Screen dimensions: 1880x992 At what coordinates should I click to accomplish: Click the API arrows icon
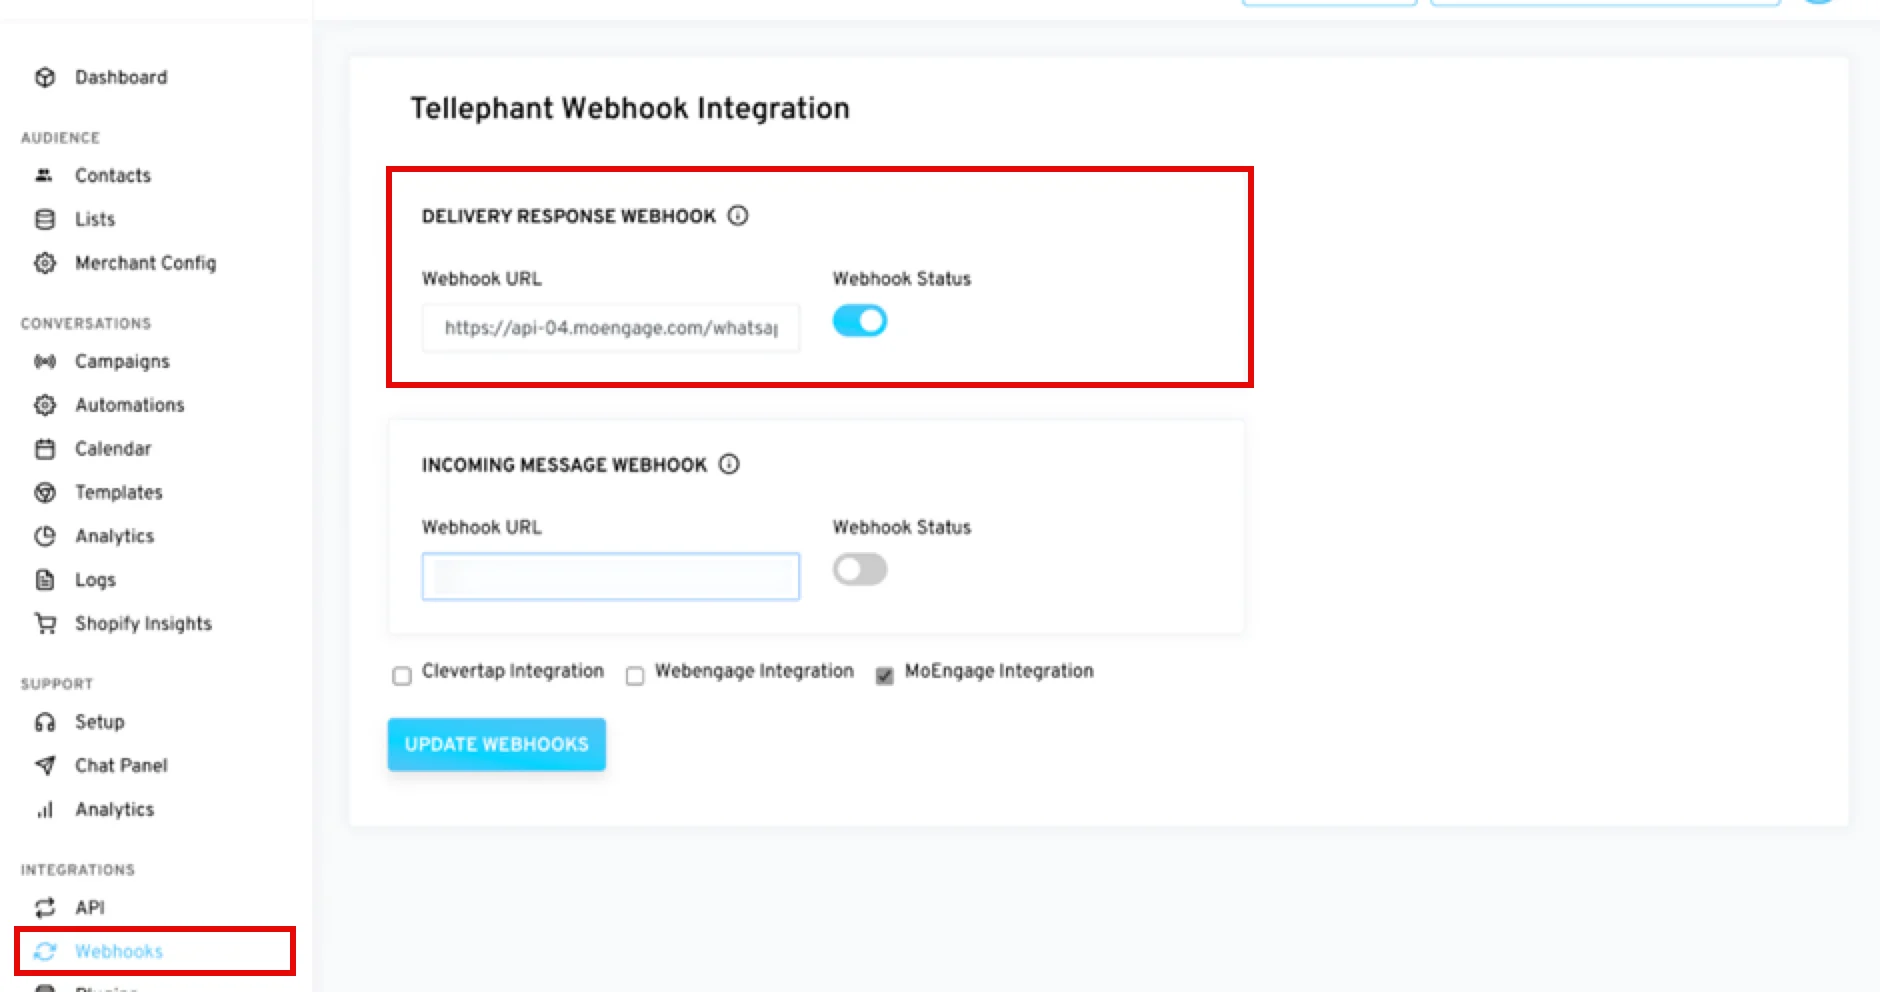point(45,907)
